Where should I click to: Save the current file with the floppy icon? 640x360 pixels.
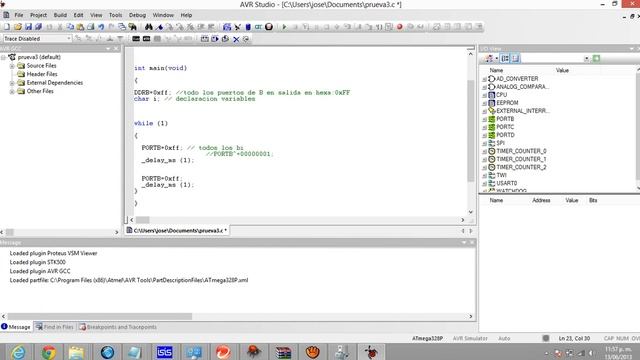pos(28,27)
